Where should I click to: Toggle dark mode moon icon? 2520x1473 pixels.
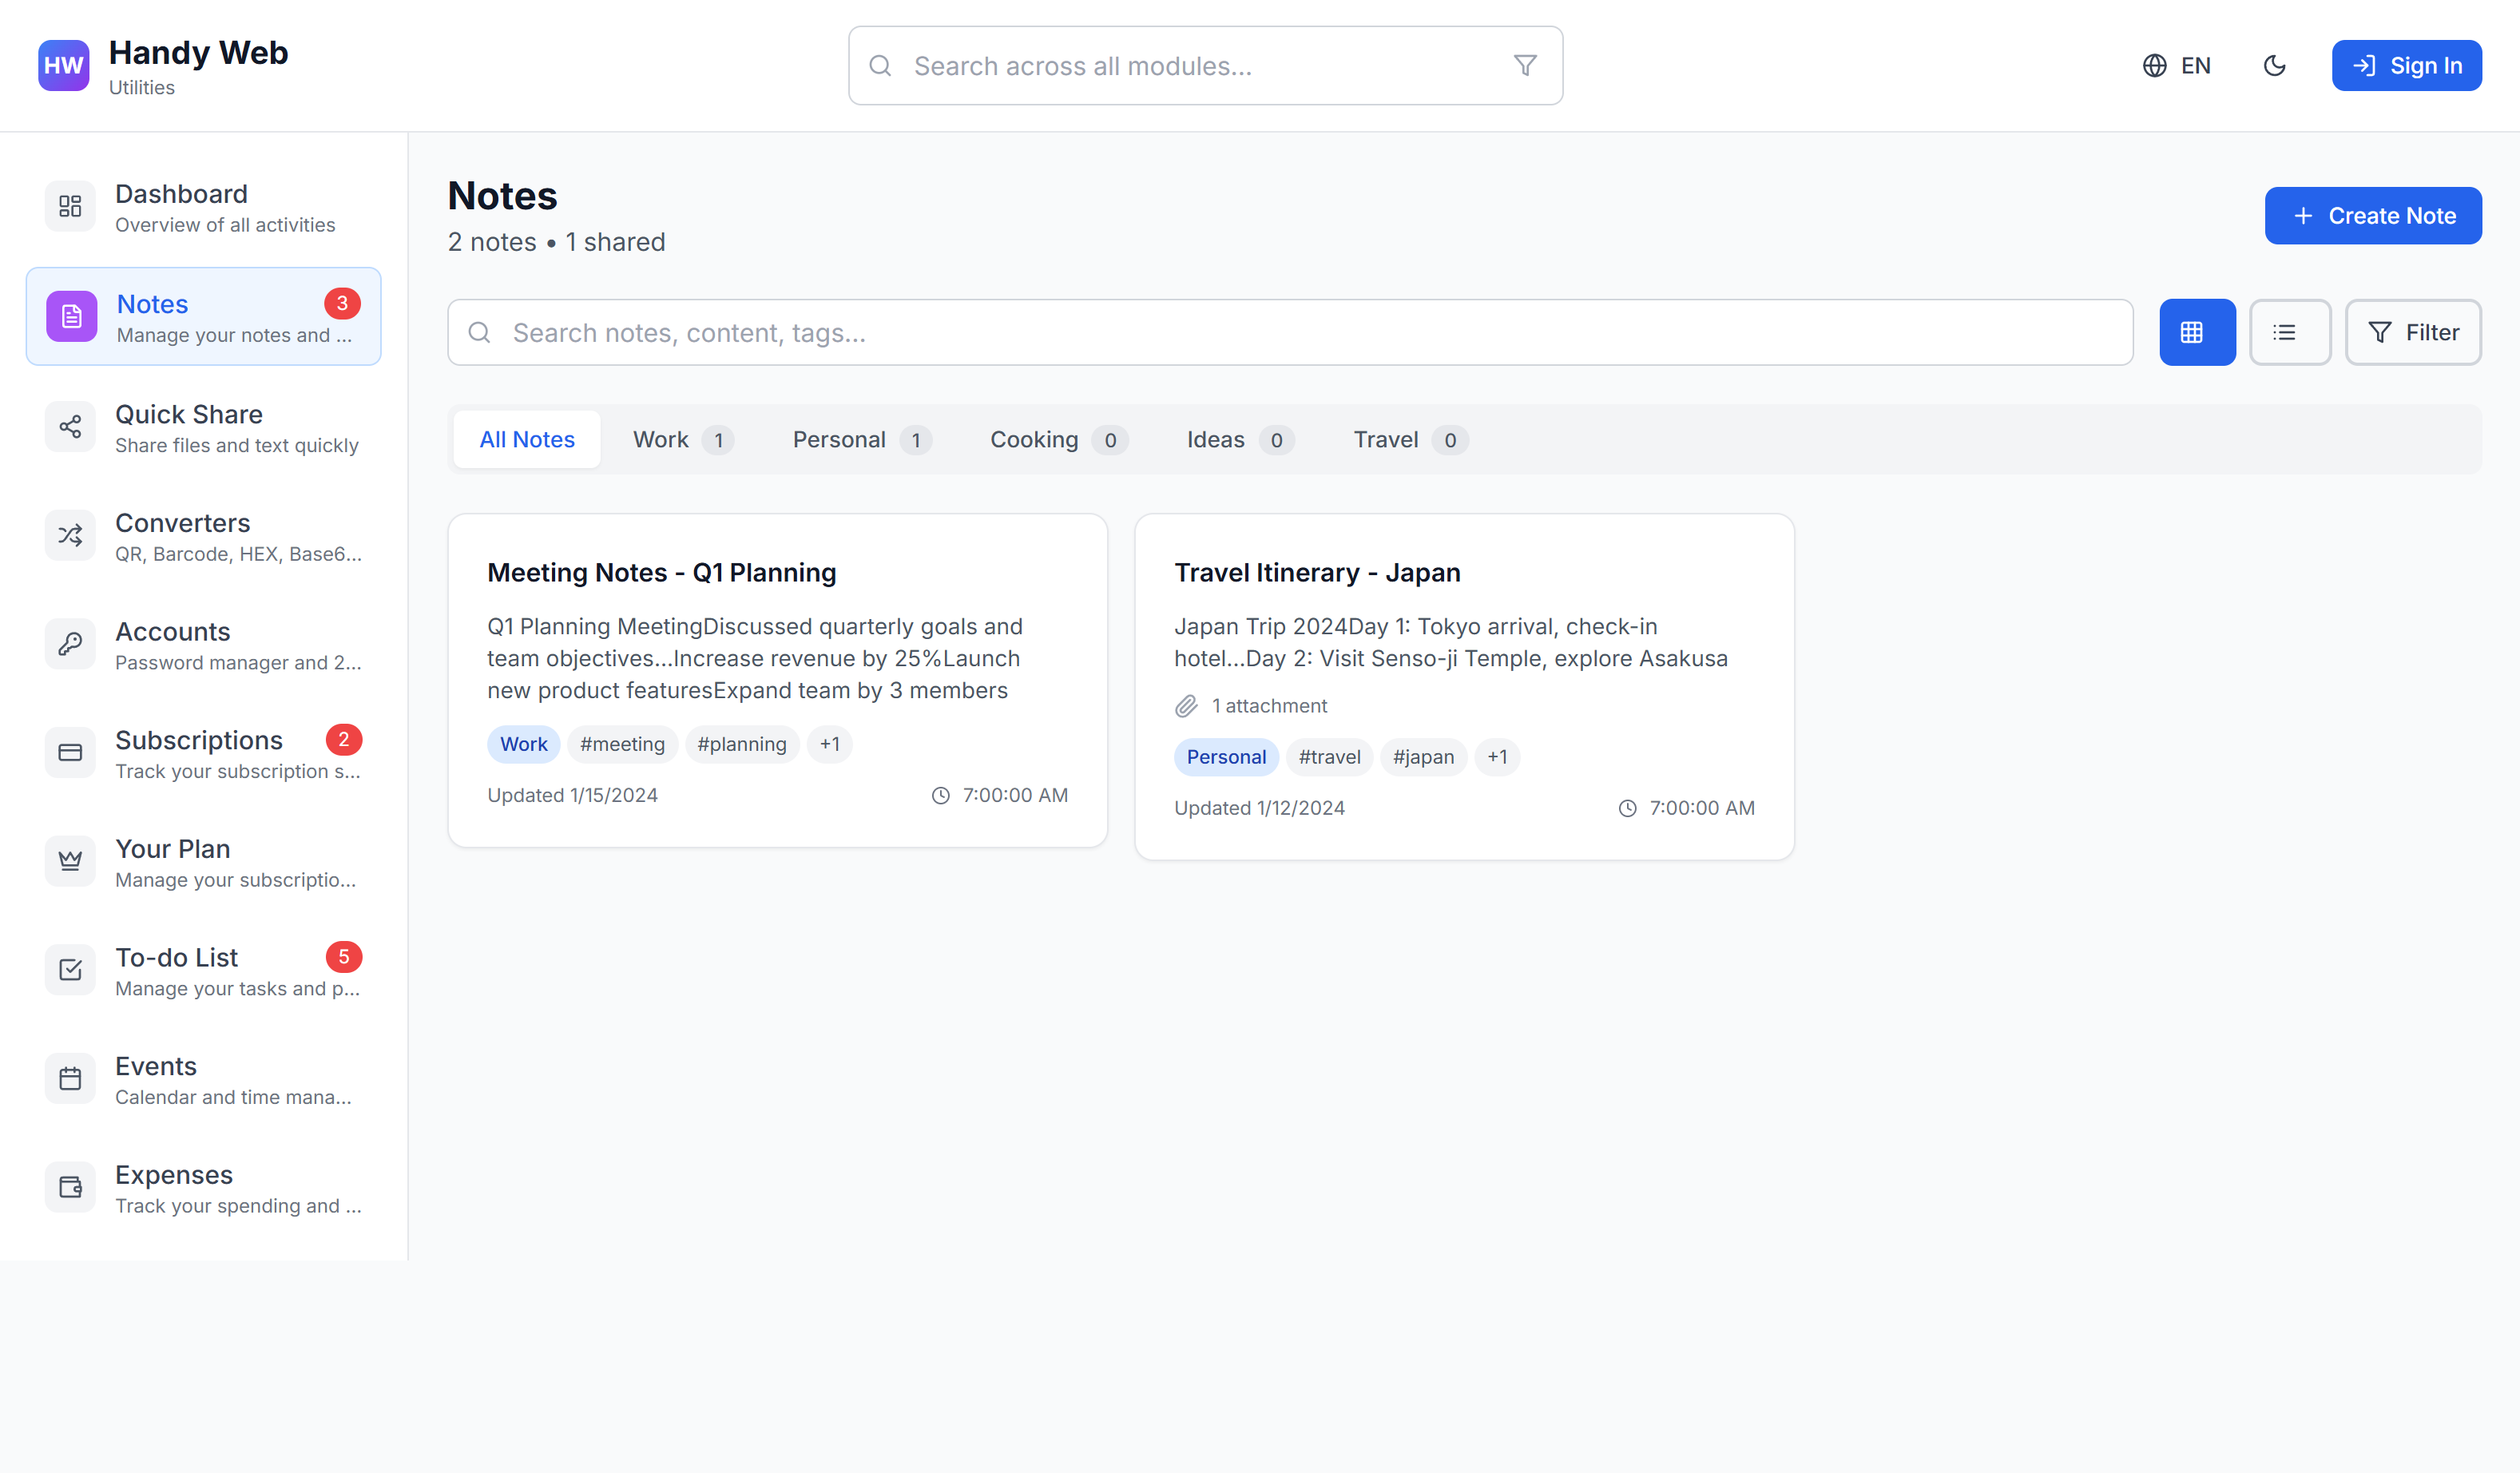[2274, 66]
